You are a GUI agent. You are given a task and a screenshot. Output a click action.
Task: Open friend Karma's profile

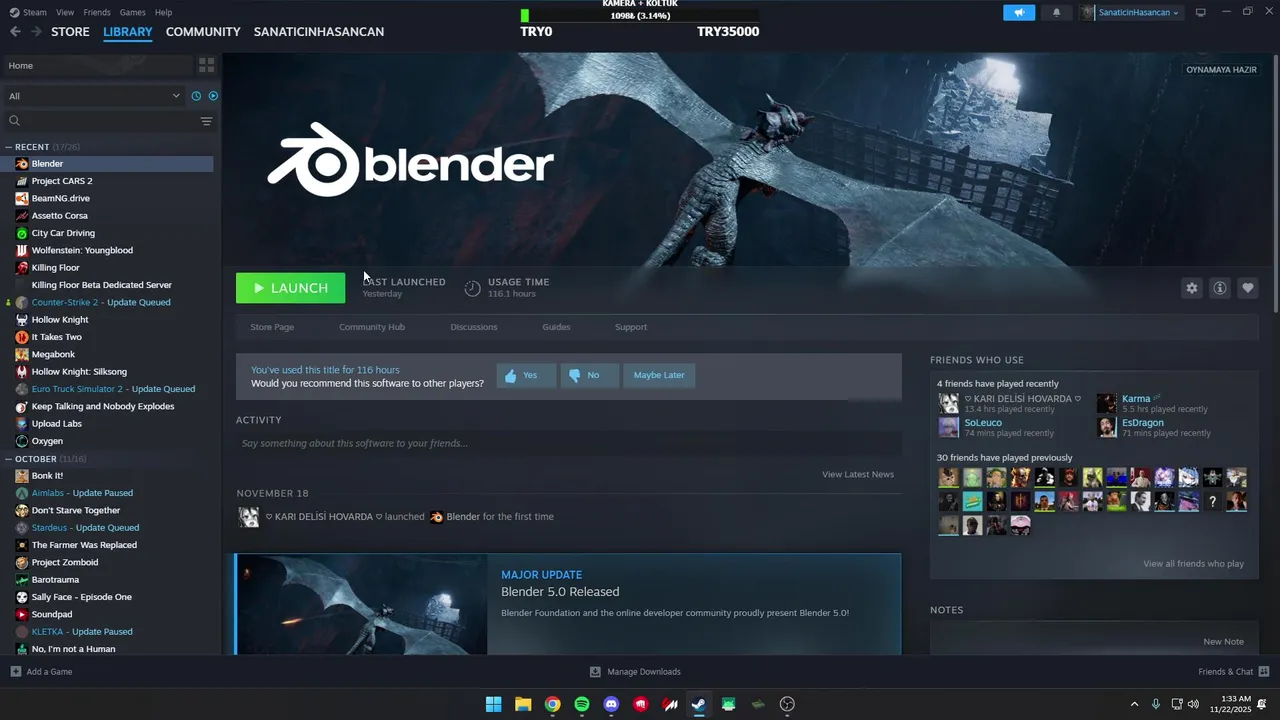[1136, 399]
